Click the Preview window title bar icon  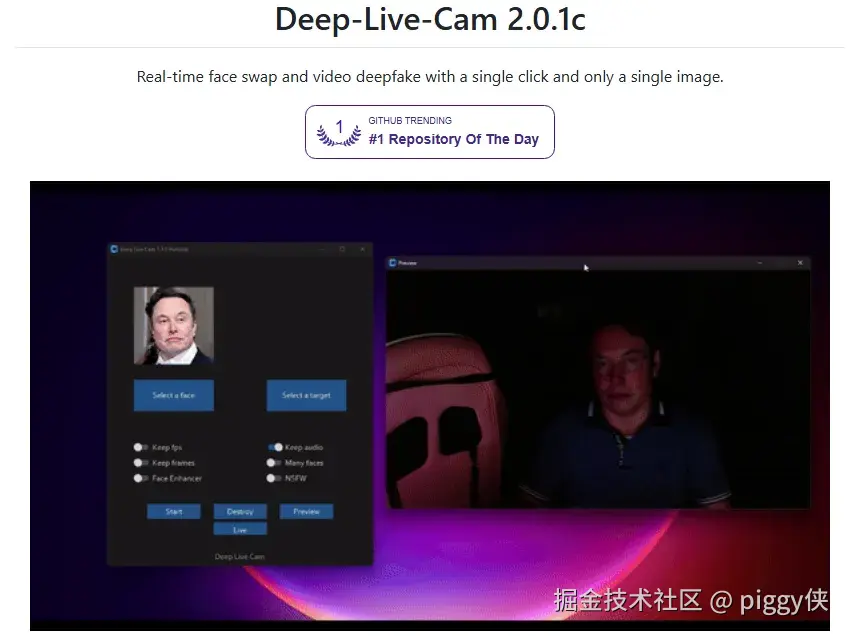click(x=393, y=263)
